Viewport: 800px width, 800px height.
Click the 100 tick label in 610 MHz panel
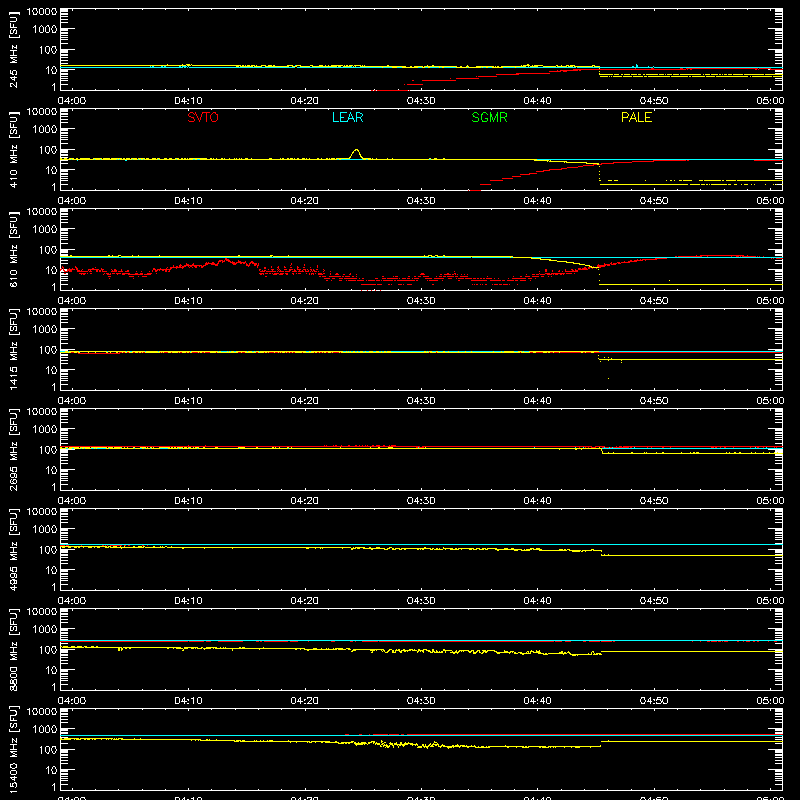[x=48, y=250]
